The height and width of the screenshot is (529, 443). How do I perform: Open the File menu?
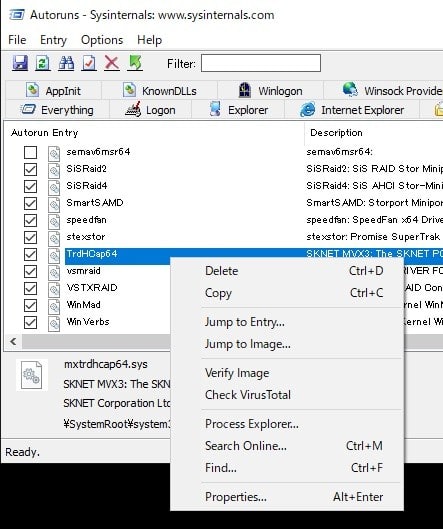(17, 40)
